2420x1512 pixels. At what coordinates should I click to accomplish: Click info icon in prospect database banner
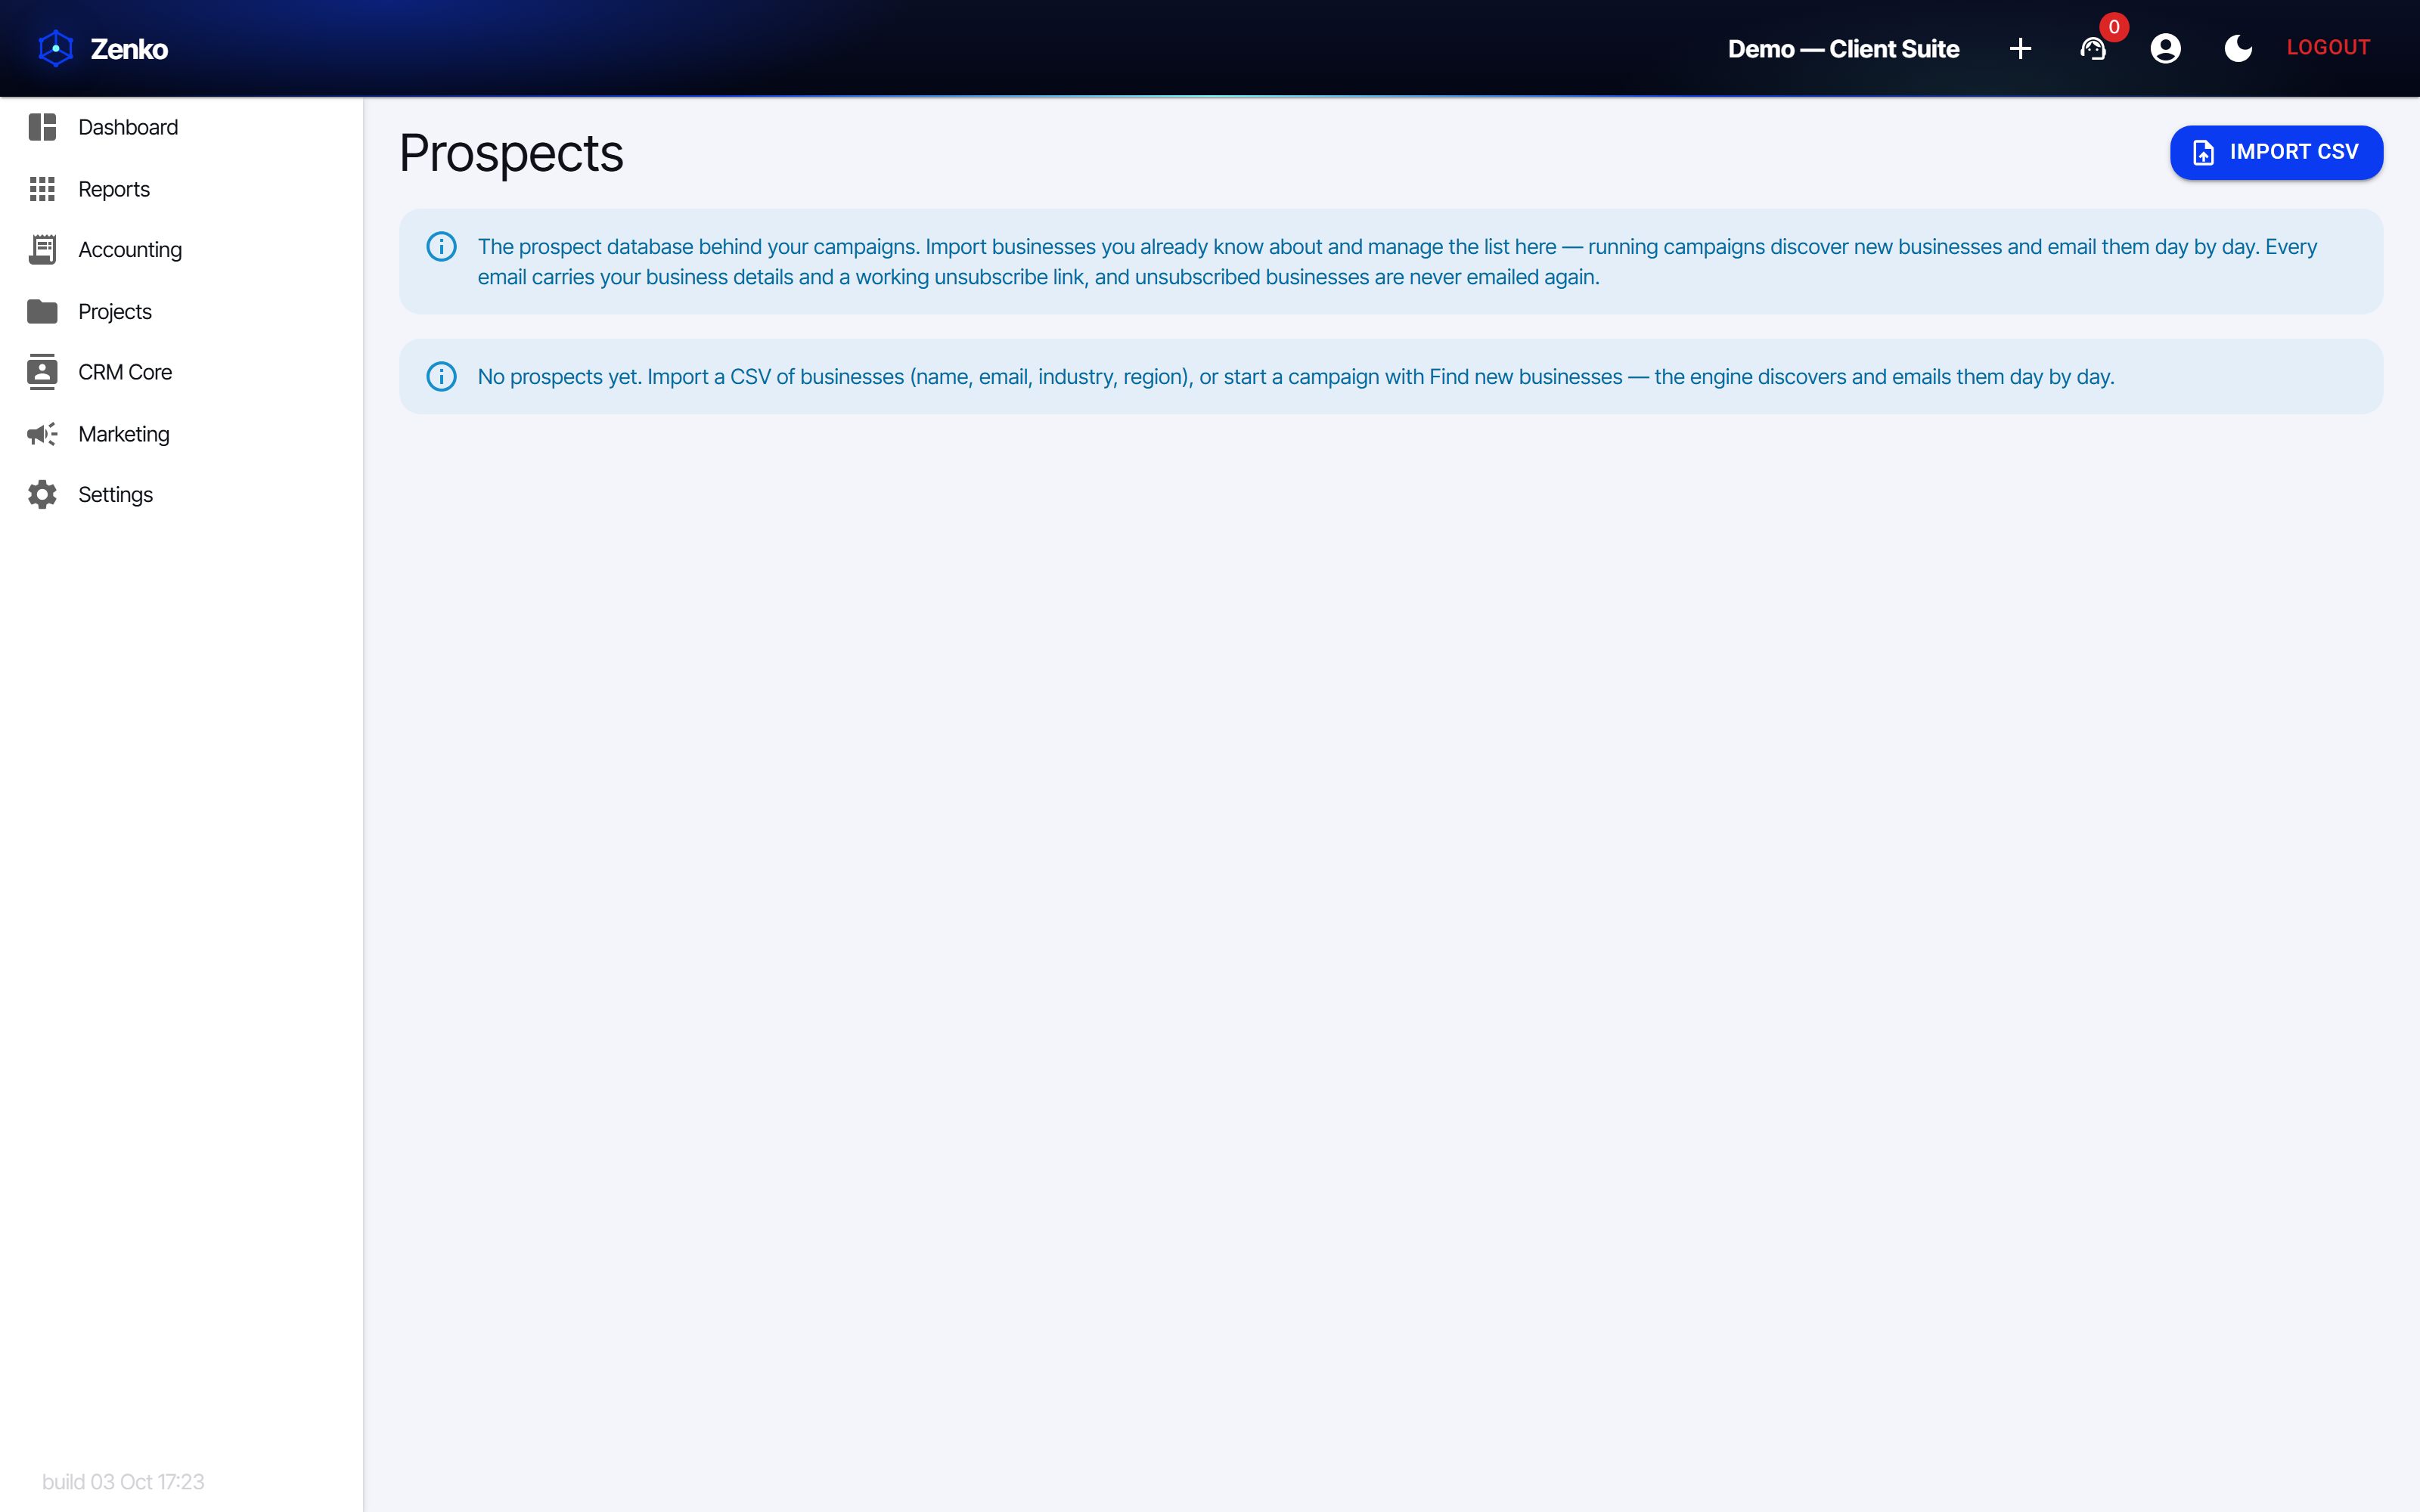tap(441, 247)
